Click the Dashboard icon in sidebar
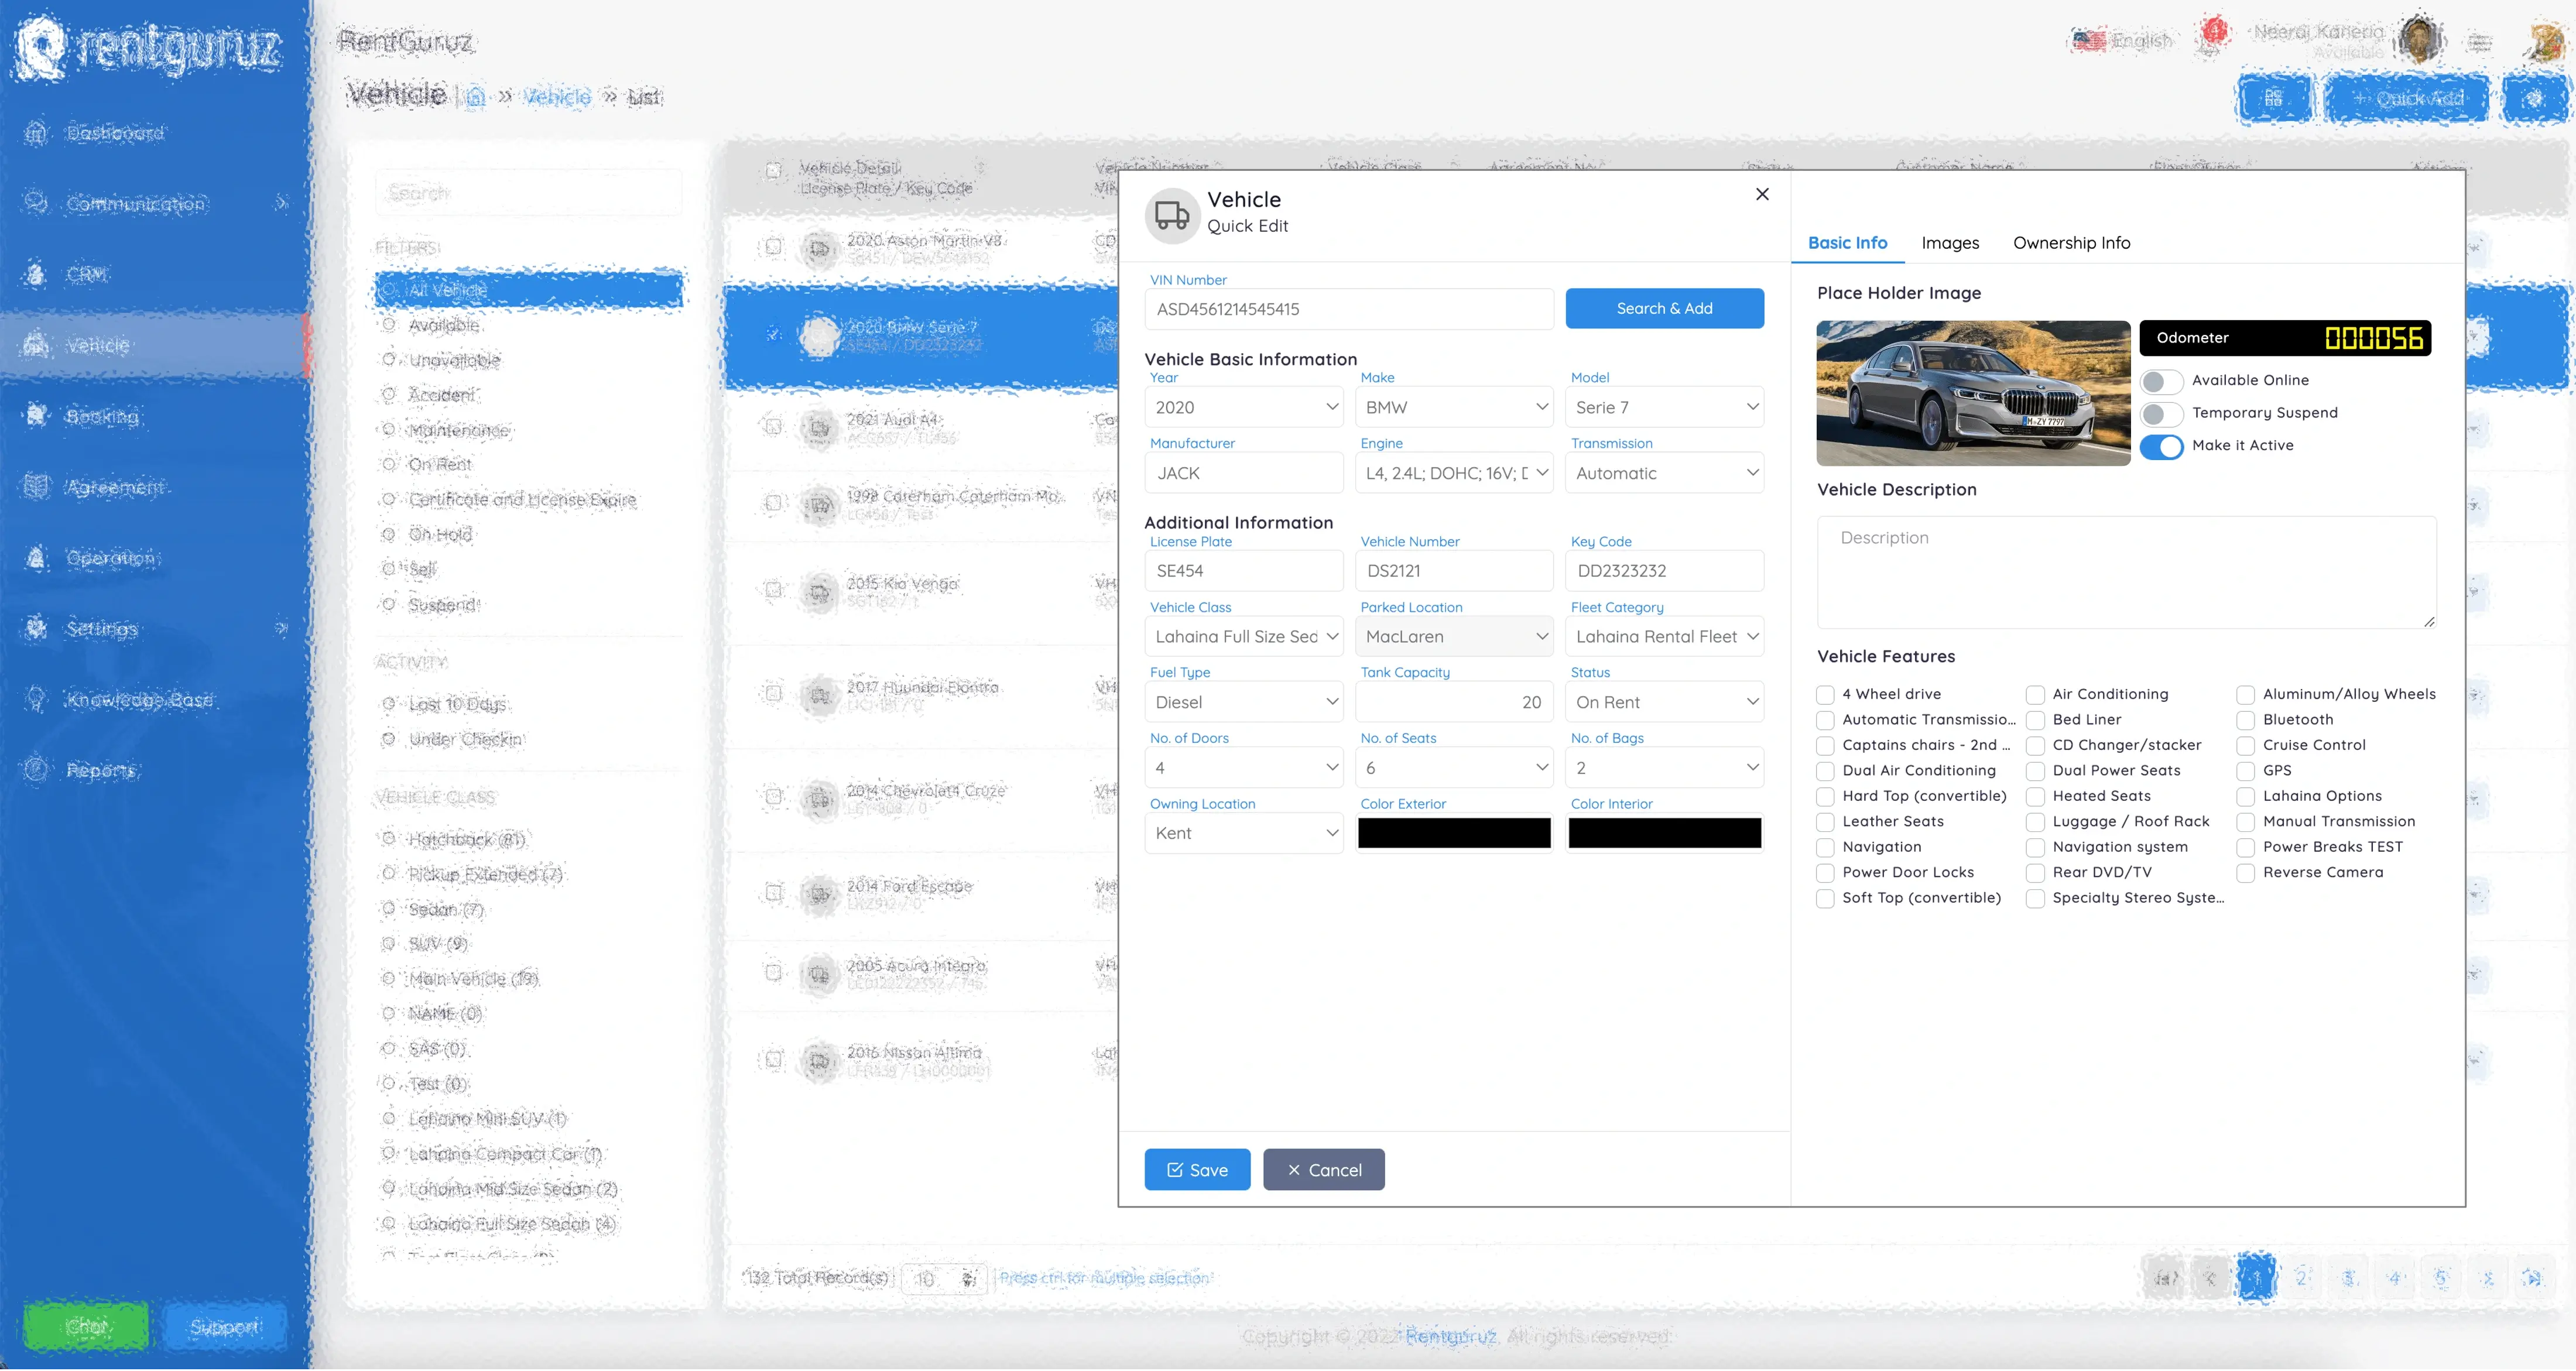Screen dimensions: 2576x1371 tap(36, 133)
